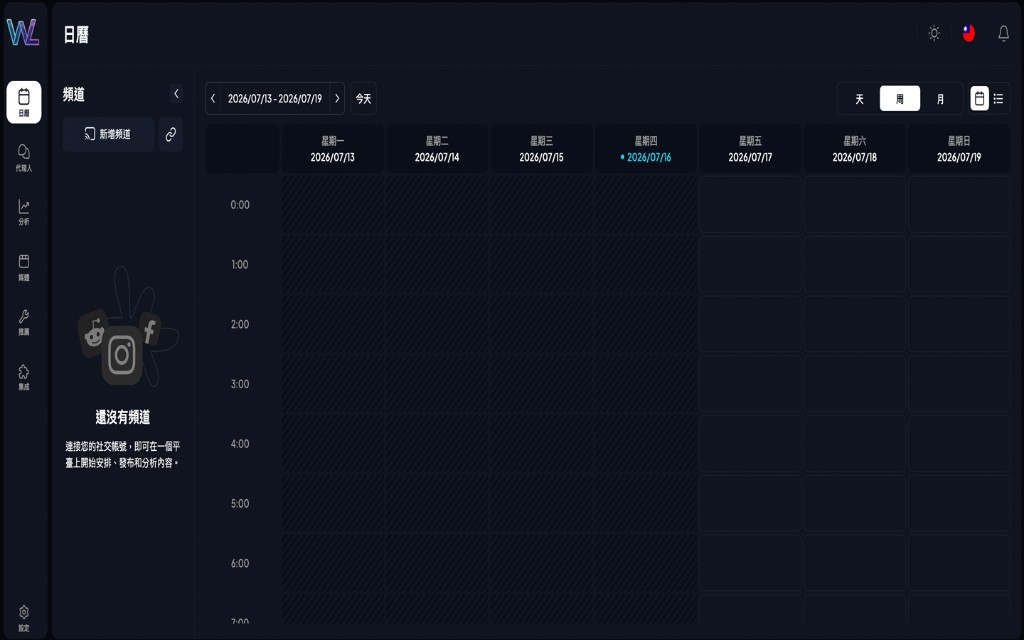Open the wrench tools sidebar item
This screenshot has width=1024, height=640.
coord(24,322)
